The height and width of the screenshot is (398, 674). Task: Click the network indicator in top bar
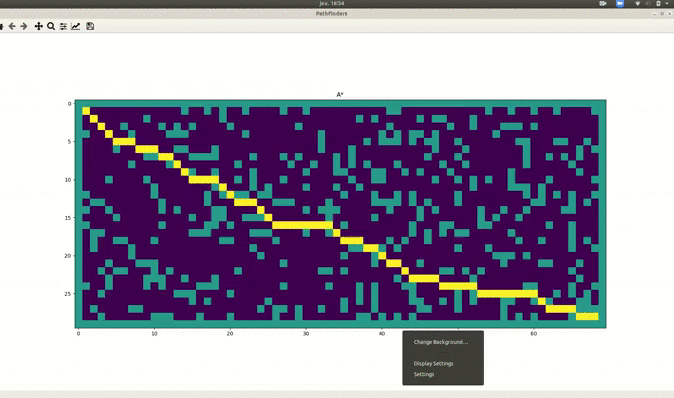pyautogui.click(x=637, y=3)
